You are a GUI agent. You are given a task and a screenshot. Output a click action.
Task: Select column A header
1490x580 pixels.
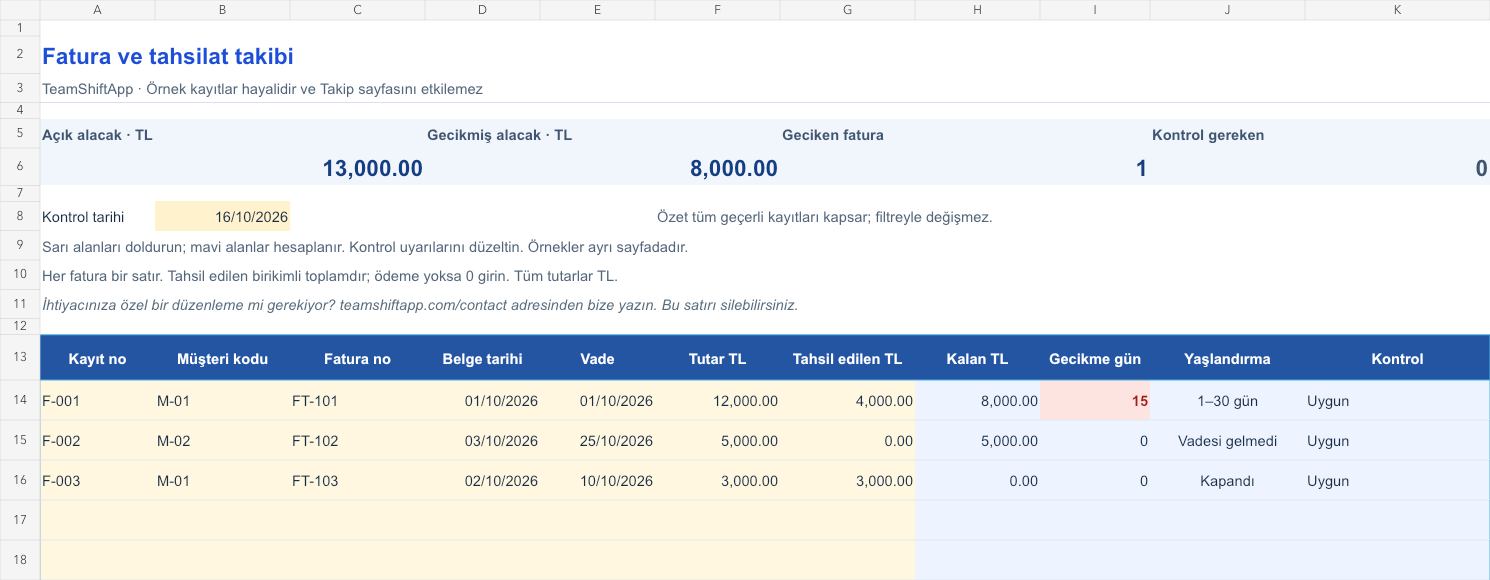(x=97, y=10)
